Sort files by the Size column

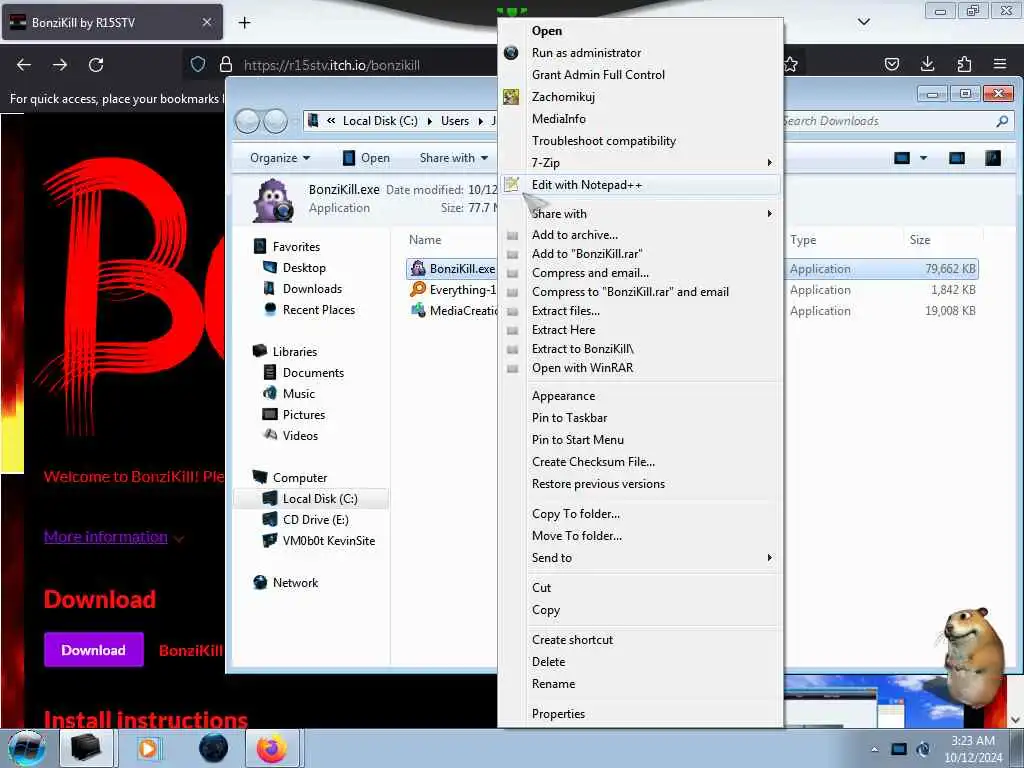coord(920,240)
